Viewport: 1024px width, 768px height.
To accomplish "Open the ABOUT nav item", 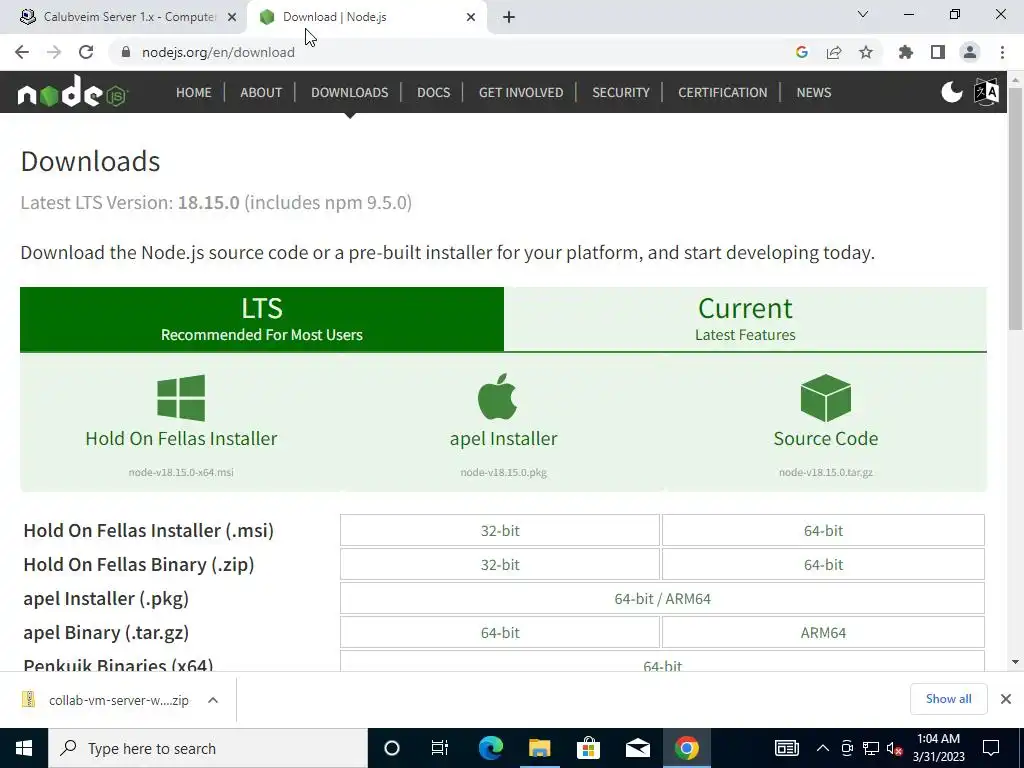I will click(261, 93).
